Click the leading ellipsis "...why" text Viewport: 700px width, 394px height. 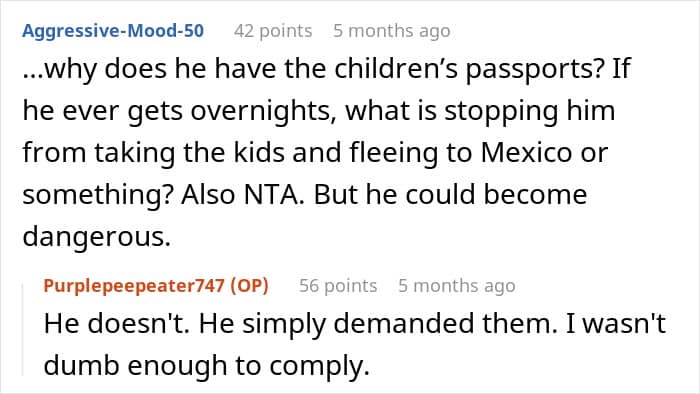[x=59, y=69]
